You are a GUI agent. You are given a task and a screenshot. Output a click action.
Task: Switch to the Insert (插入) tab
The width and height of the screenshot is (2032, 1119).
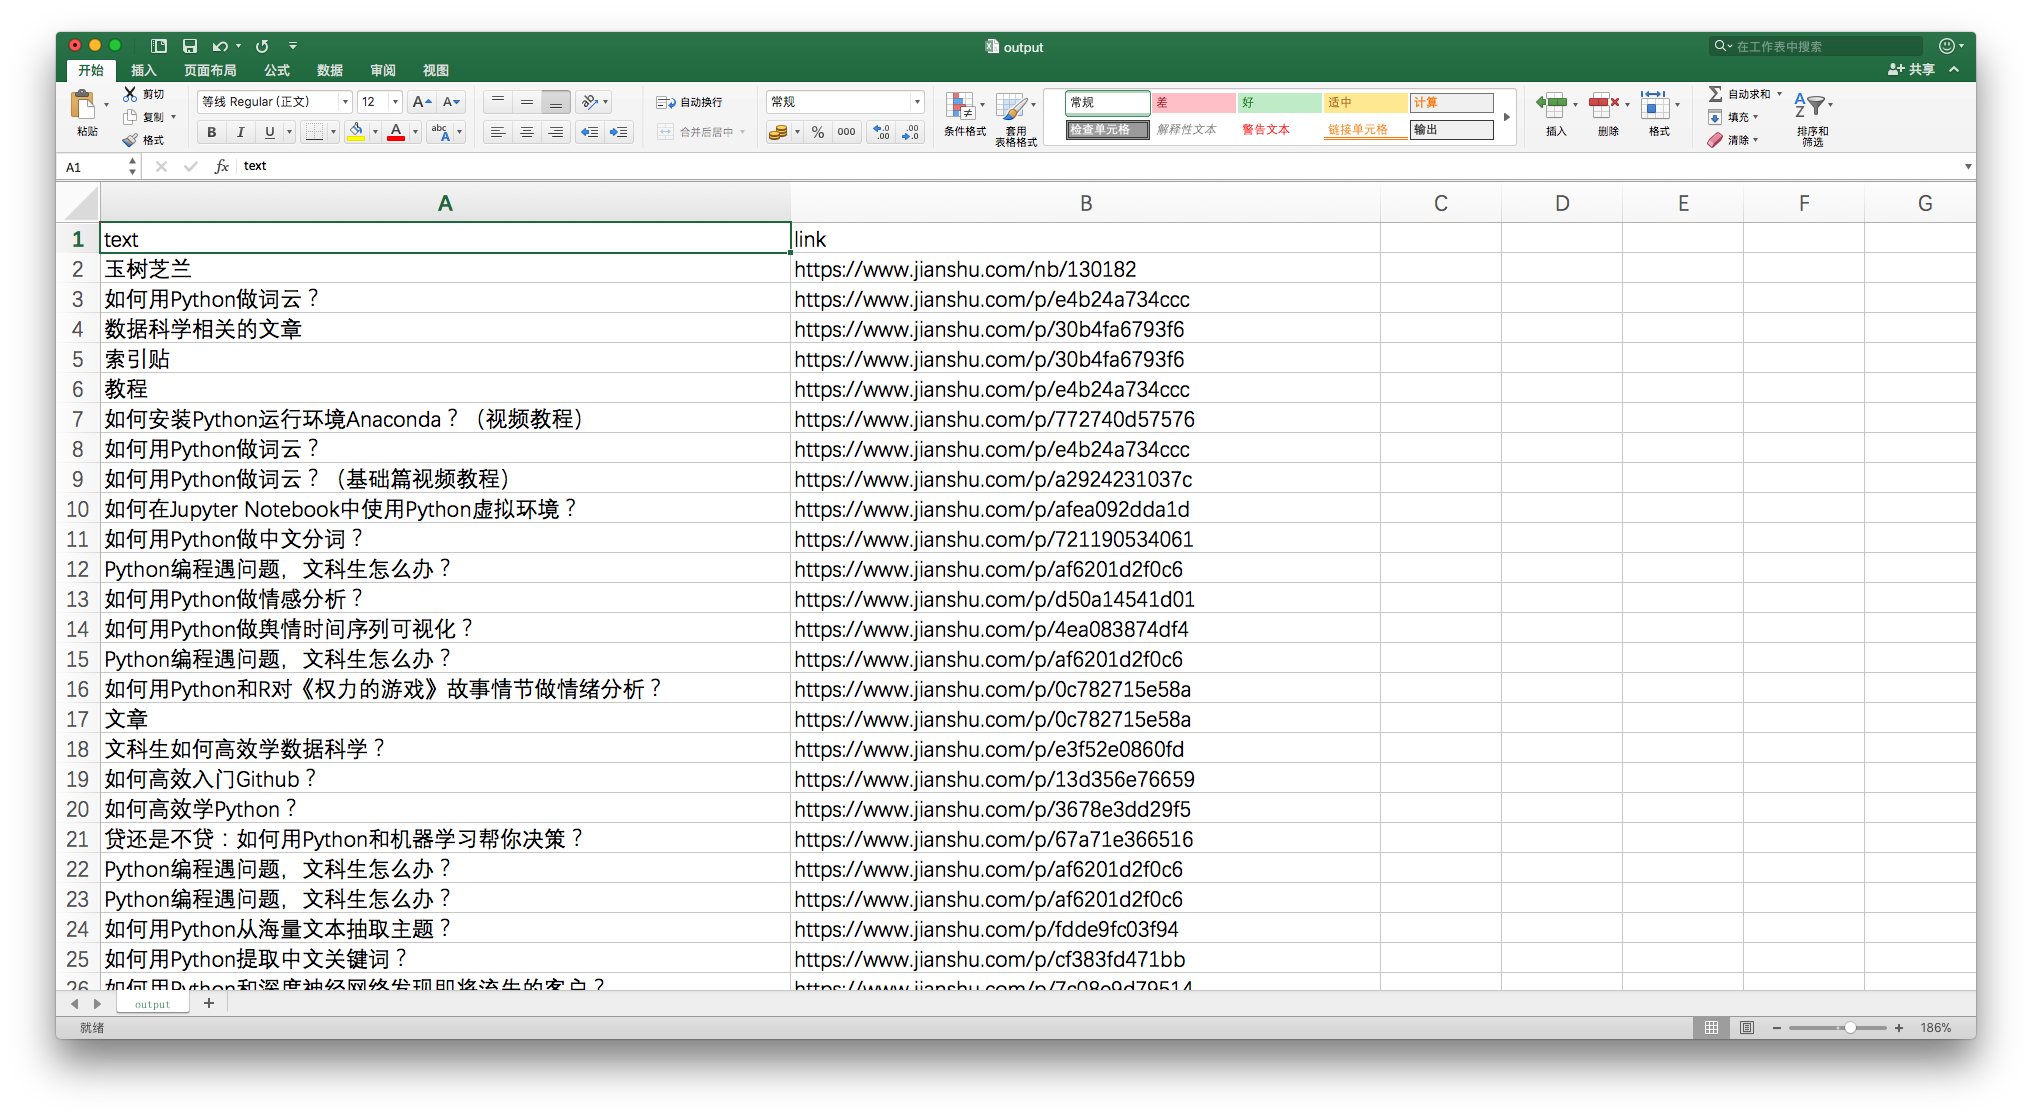pos(144,70)
